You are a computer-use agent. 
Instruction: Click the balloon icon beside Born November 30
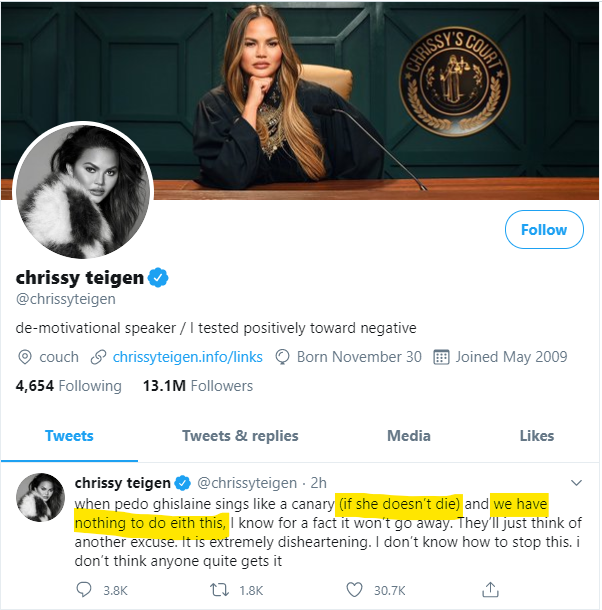283,357
